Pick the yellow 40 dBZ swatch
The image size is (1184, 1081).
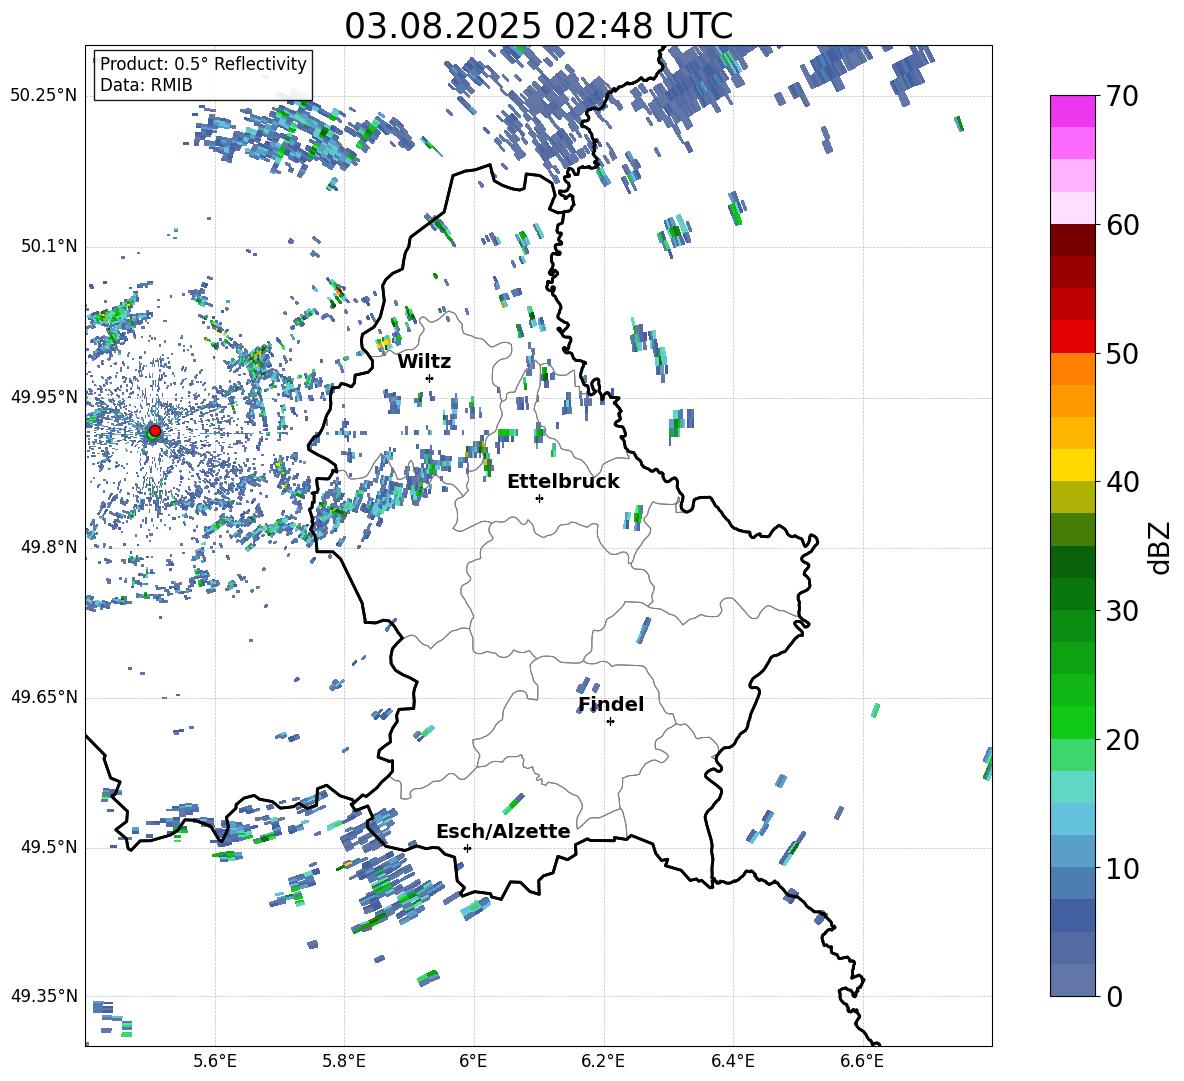click(x=1073, y=465)
